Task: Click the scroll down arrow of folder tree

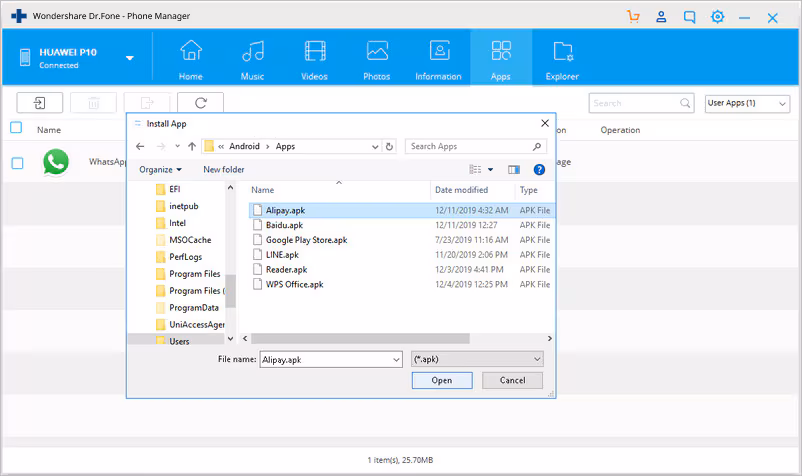Action: (230, 338)
